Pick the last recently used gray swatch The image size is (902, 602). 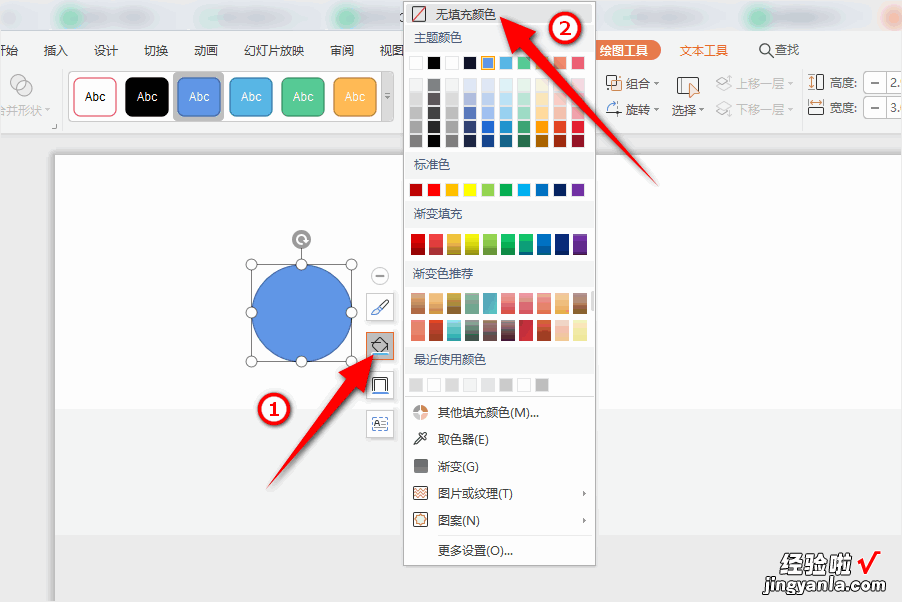click(x=542, y=385)
